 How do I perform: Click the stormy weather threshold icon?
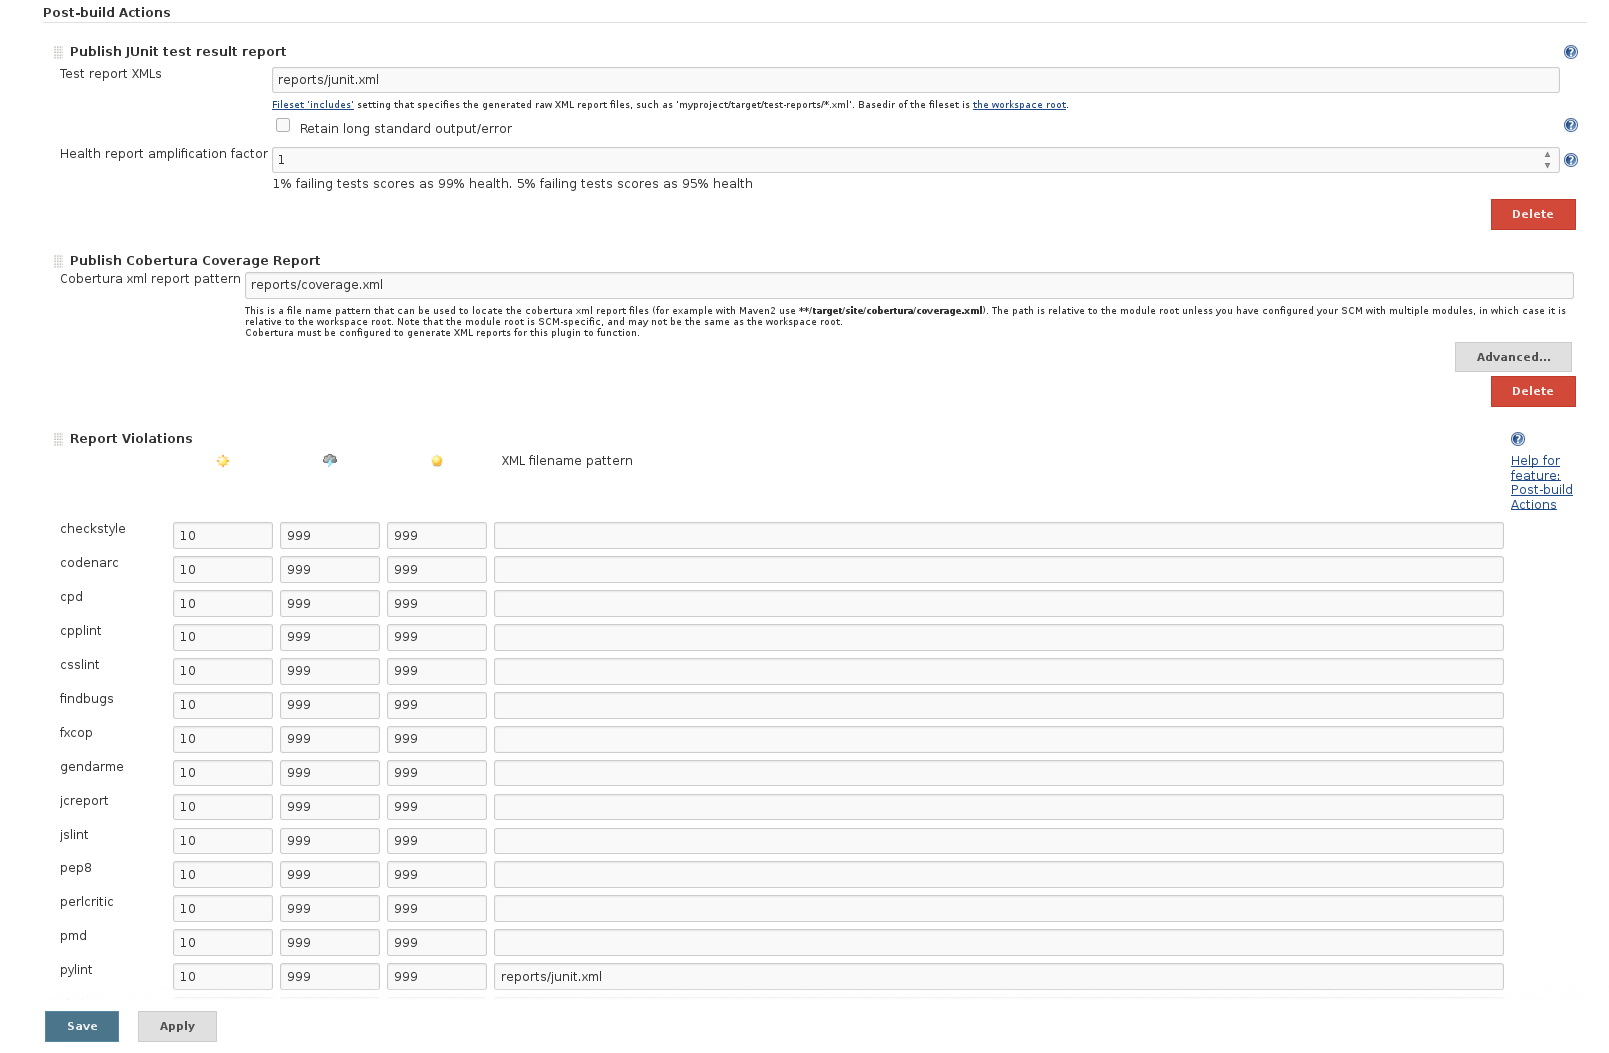coord(330,460)
